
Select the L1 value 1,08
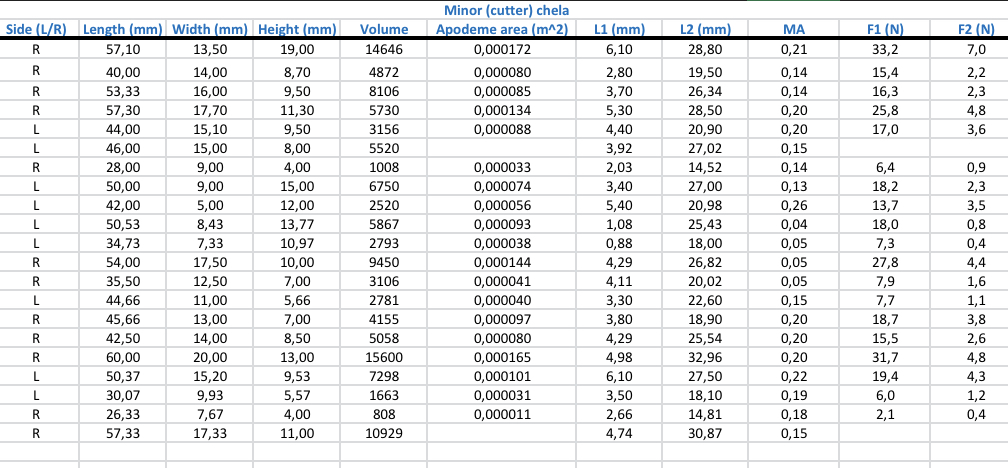pos(619,224)
